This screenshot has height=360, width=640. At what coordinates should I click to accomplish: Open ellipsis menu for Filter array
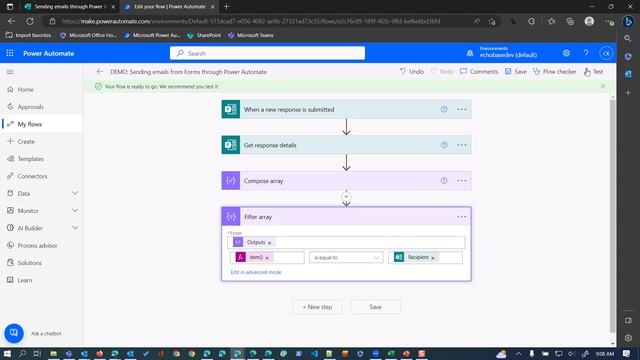point(462,217)
